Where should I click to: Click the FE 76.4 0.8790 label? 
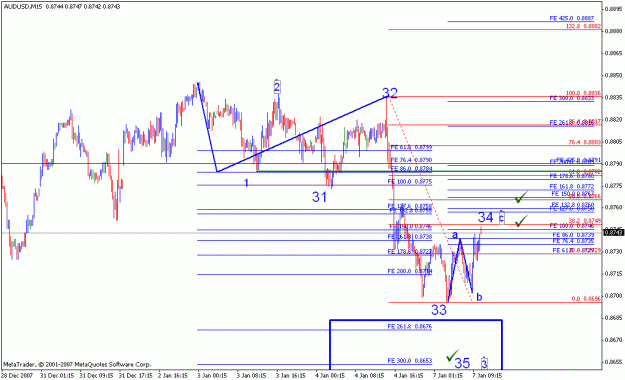(411, 160)
